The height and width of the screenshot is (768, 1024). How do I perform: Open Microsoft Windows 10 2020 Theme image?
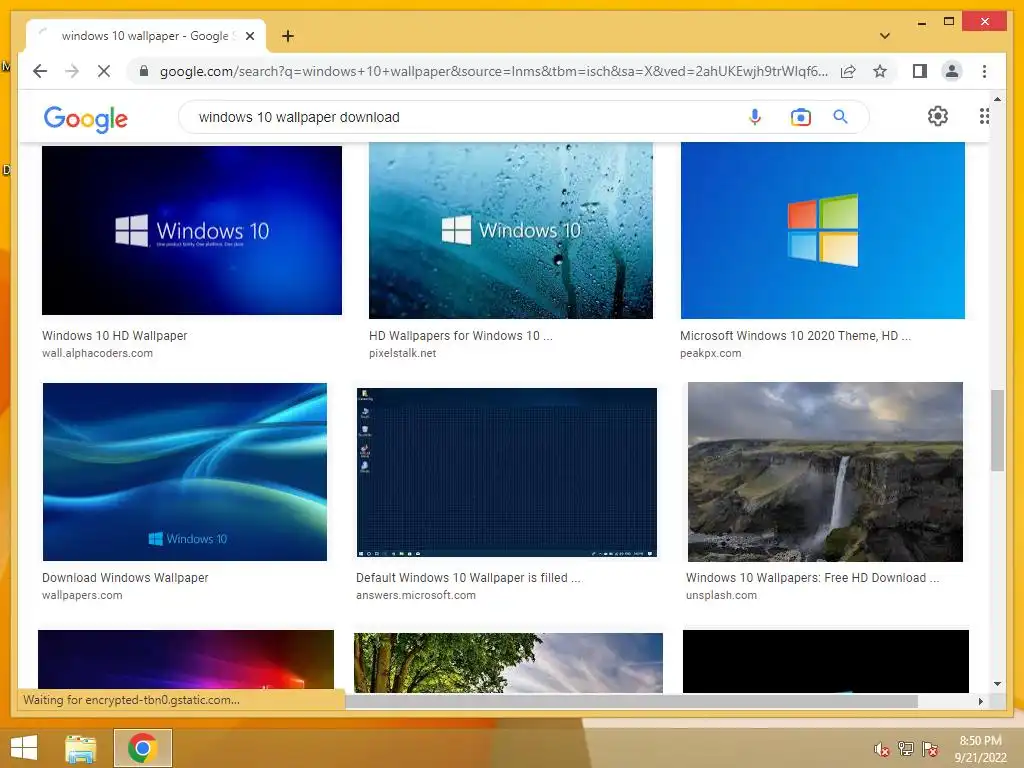(x=823, y=231)
